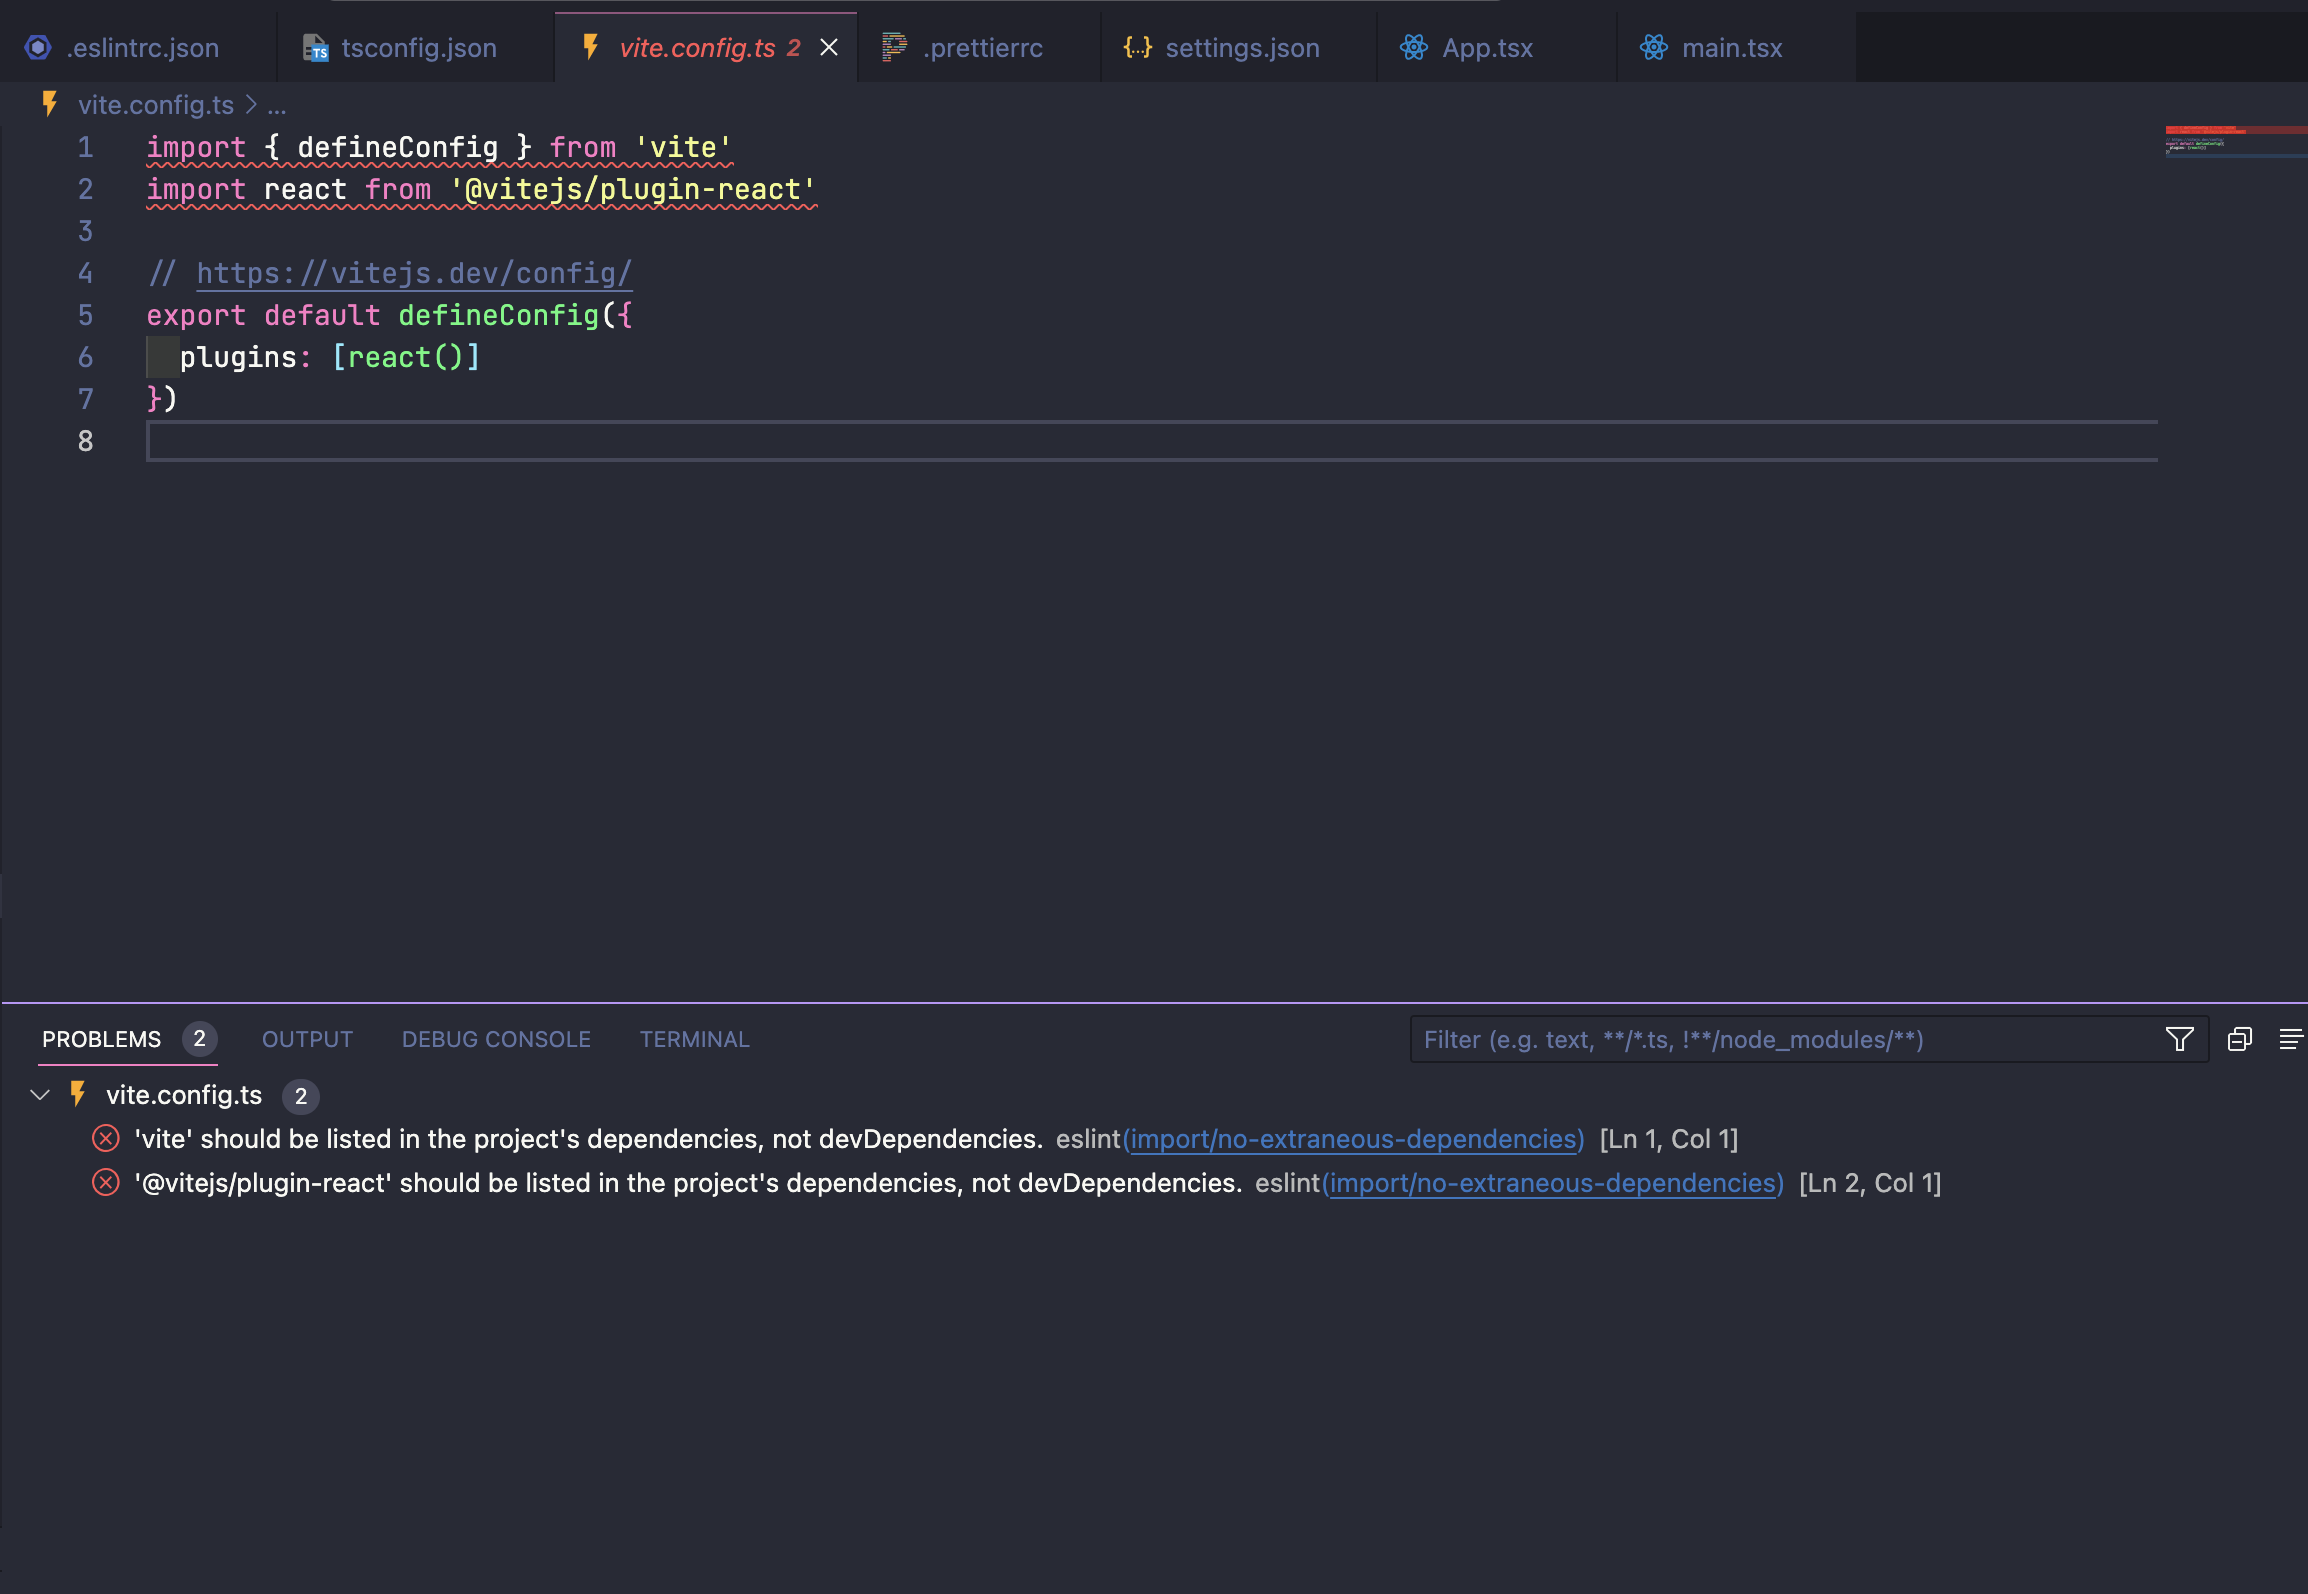Screen dimensions: 2308x1594
Task: Select the 'vite' dependencies error row
Action: coord(1154,1139)
